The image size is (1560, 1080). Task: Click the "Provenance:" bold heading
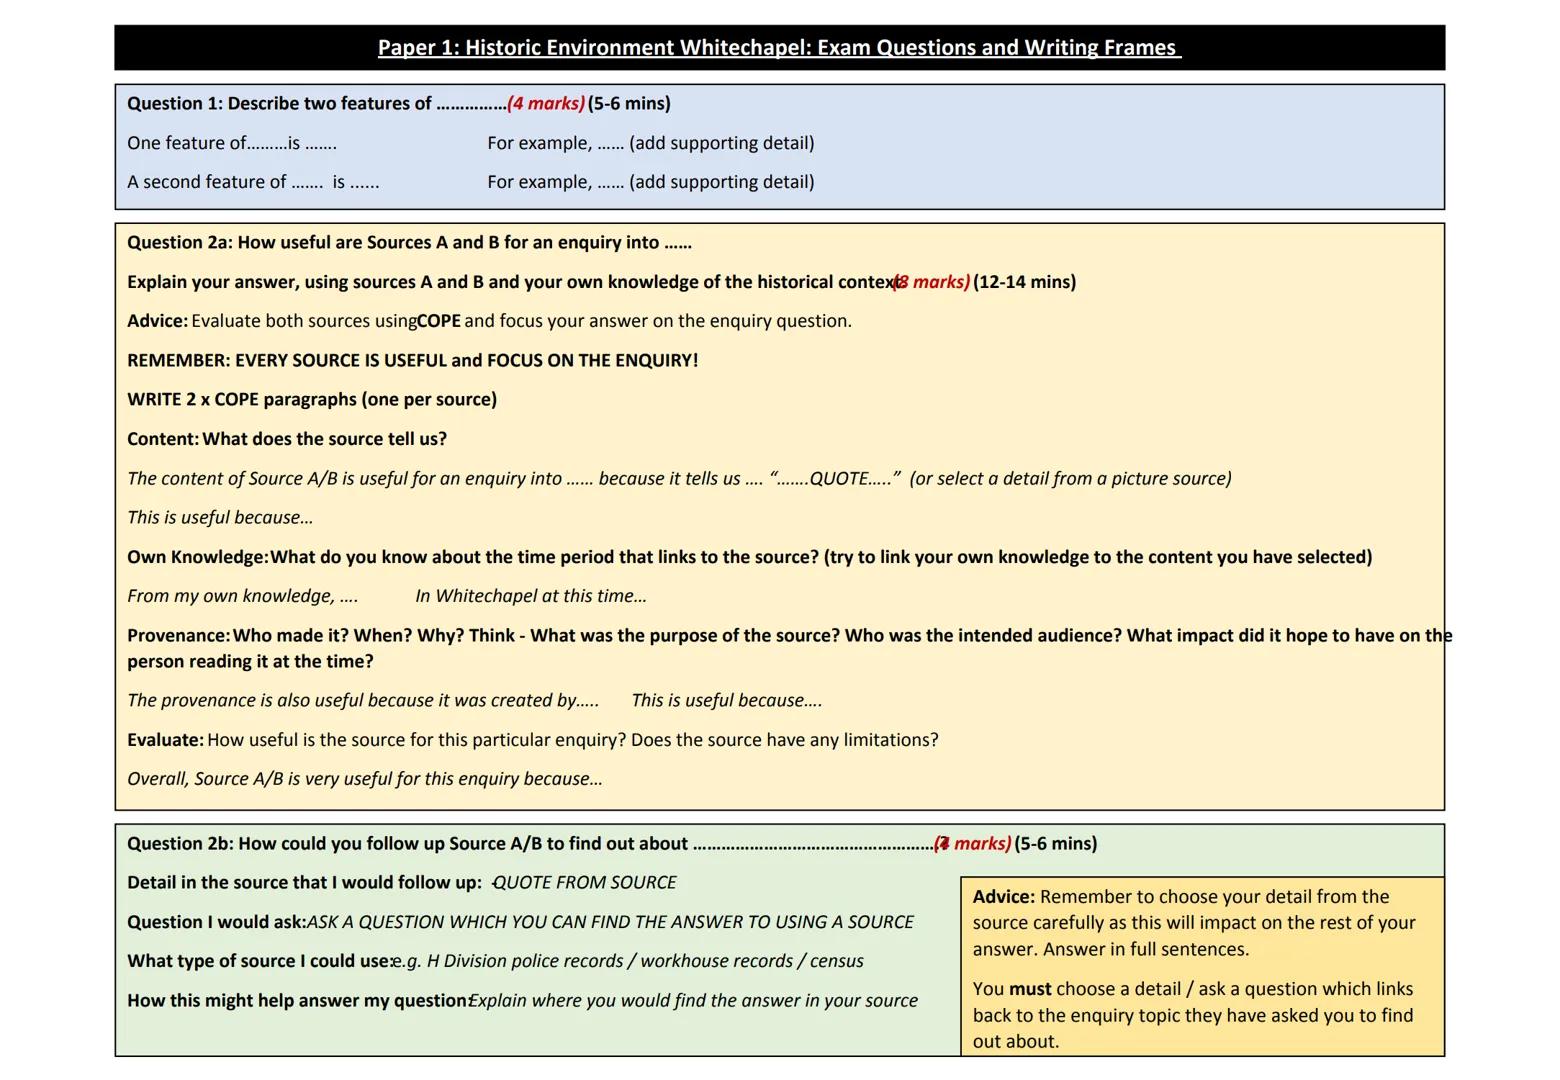[x=178, y=636]
